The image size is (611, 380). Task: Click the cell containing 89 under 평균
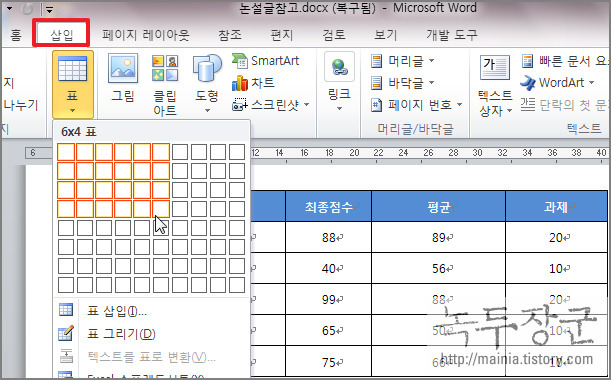pyautogui.click(x=439, y=237)
